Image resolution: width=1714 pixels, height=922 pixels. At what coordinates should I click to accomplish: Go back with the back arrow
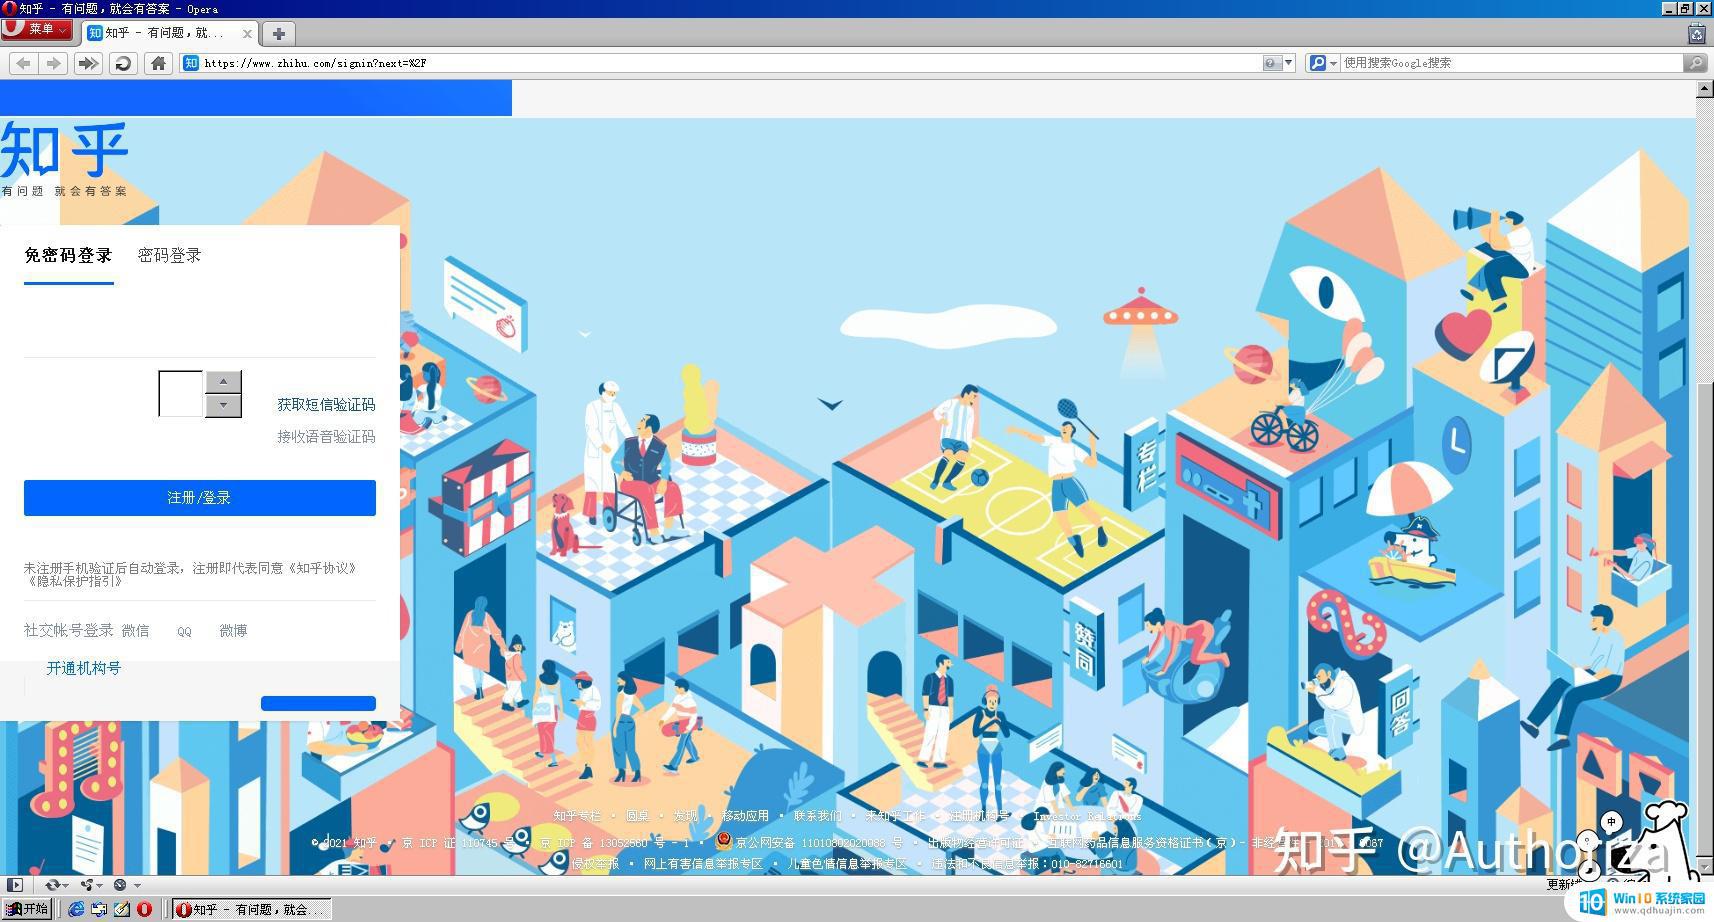tap(23, 63)
